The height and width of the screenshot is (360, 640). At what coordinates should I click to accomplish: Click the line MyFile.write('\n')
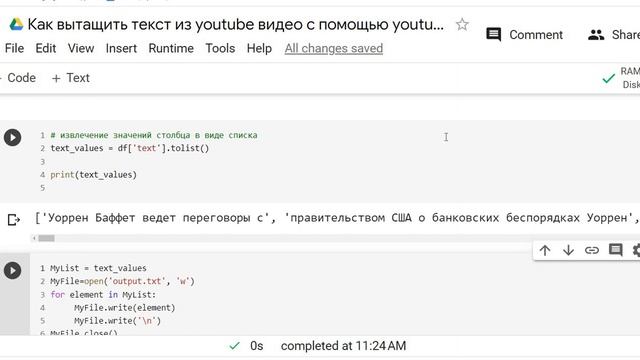[x=118, y=321]
